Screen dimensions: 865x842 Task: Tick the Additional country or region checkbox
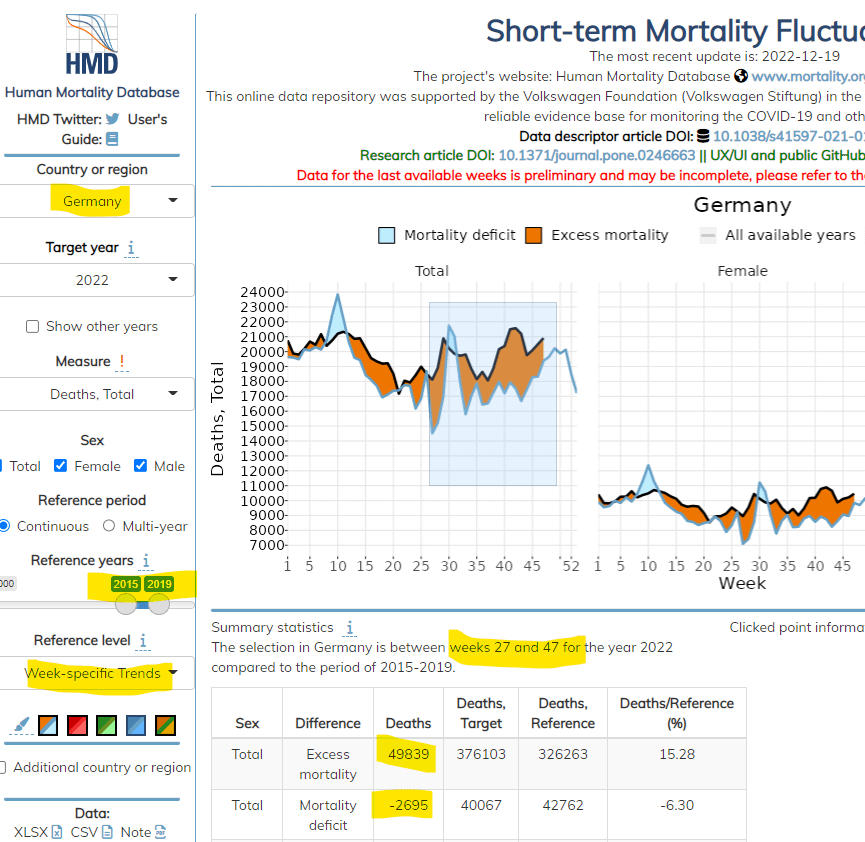(x=3, y=768)
